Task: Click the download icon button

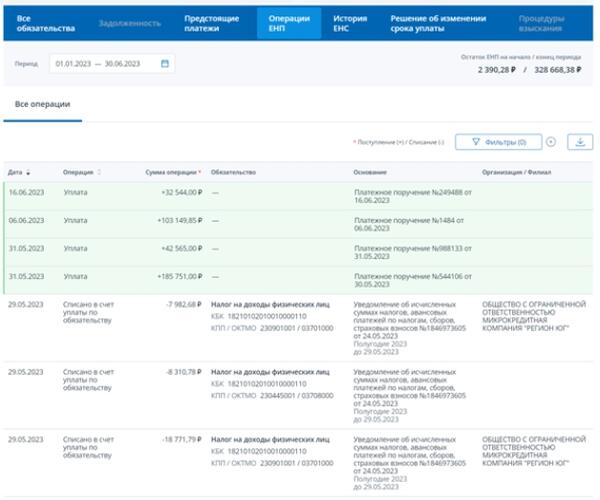Action: pyautogui.click(x=580, y=142)
